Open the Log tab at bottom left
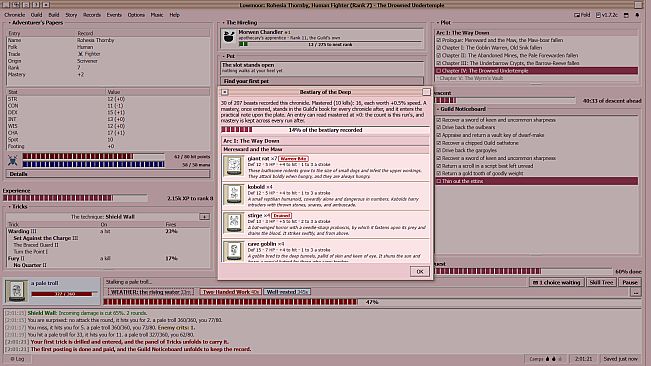651x366 pixels. [17, 359]
